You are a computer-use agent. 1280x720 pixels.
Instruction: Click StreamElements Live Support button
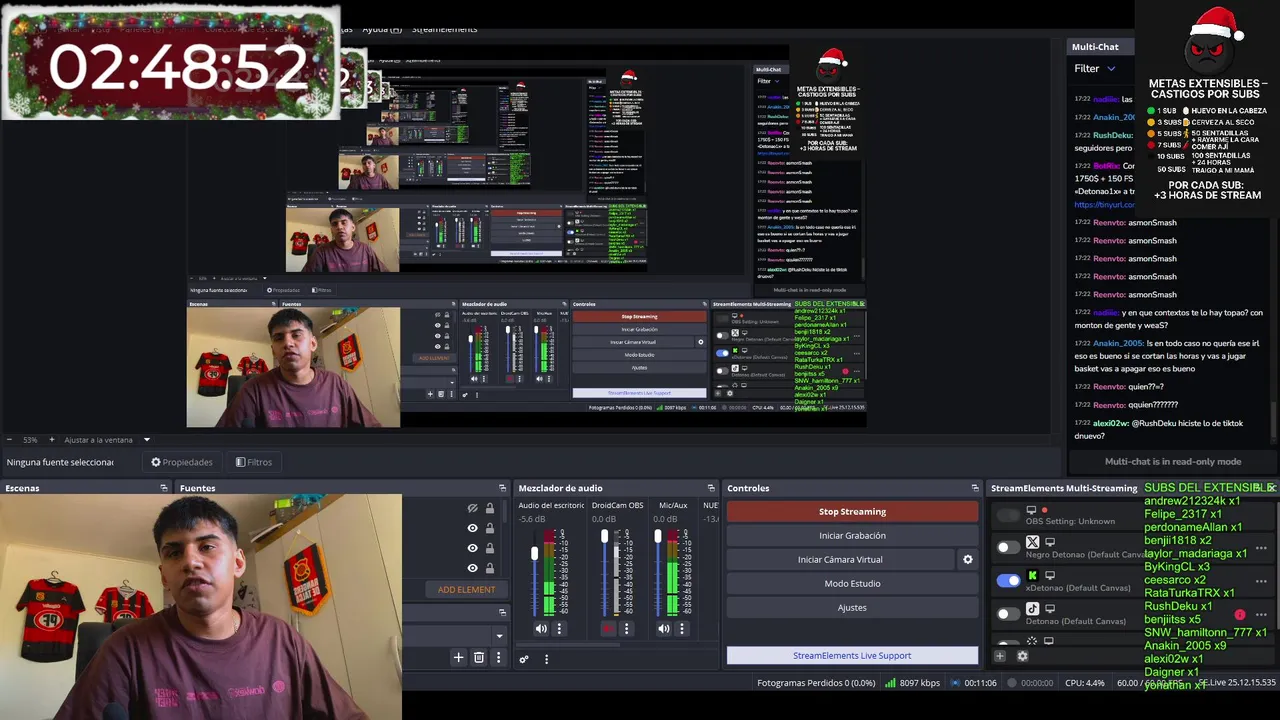coord(852,656)
